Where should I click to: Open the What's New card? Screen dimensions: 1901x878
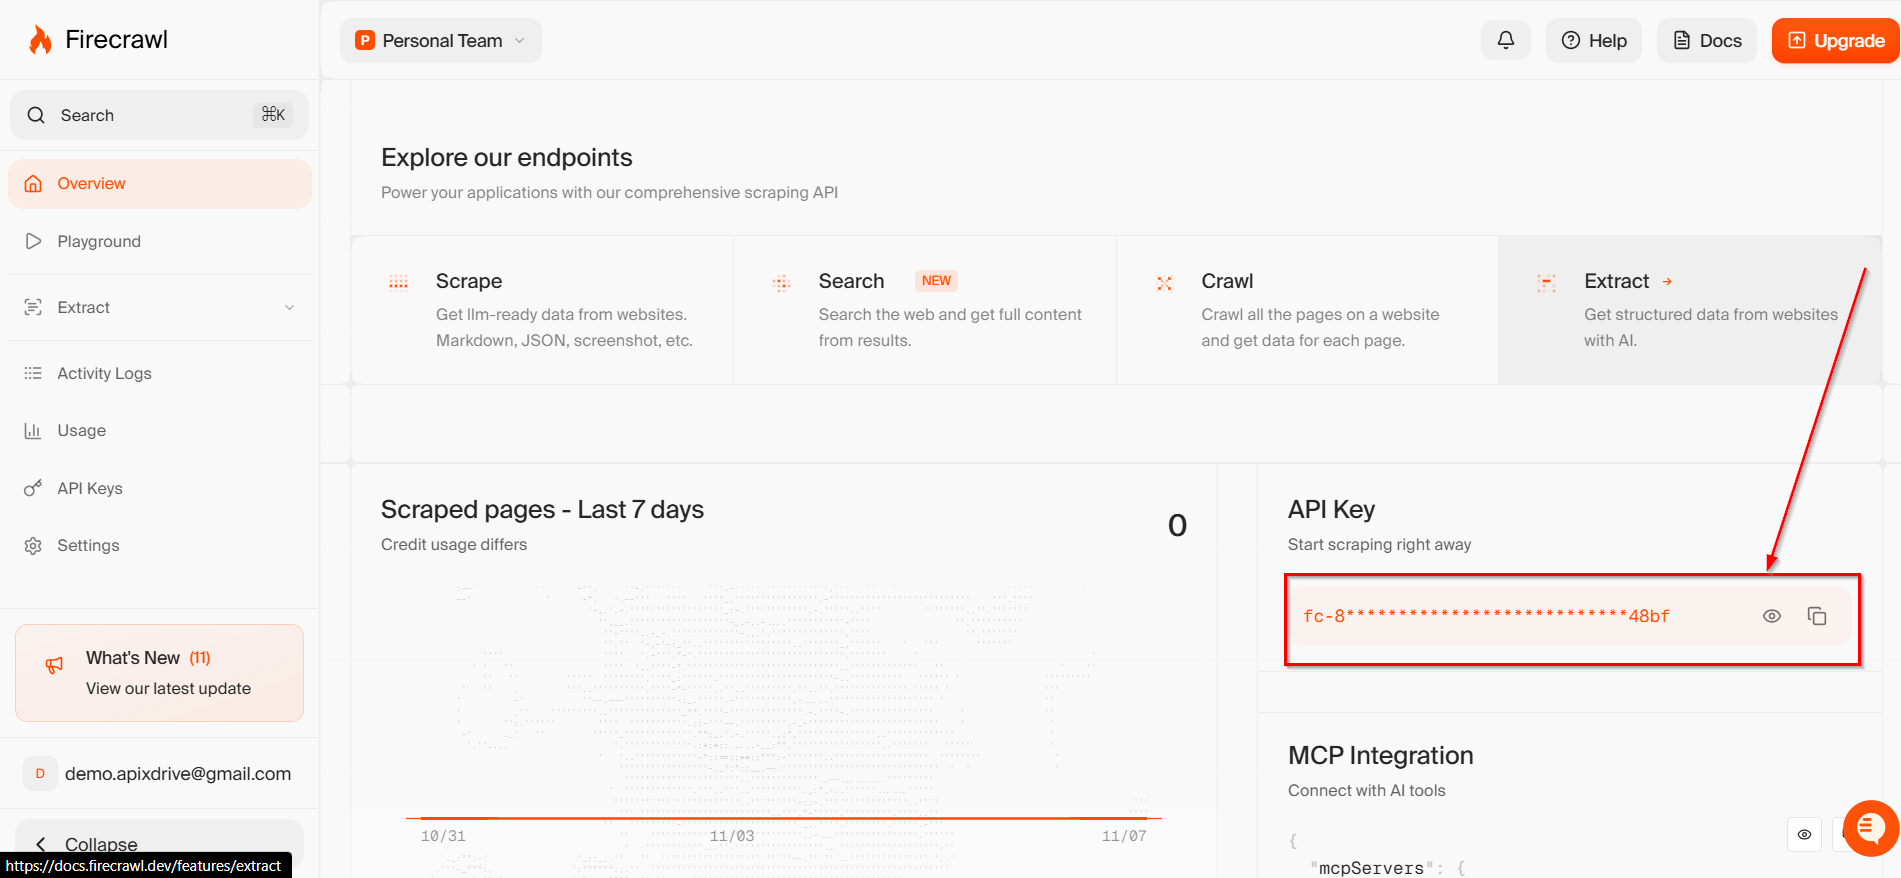pos(160,673)
